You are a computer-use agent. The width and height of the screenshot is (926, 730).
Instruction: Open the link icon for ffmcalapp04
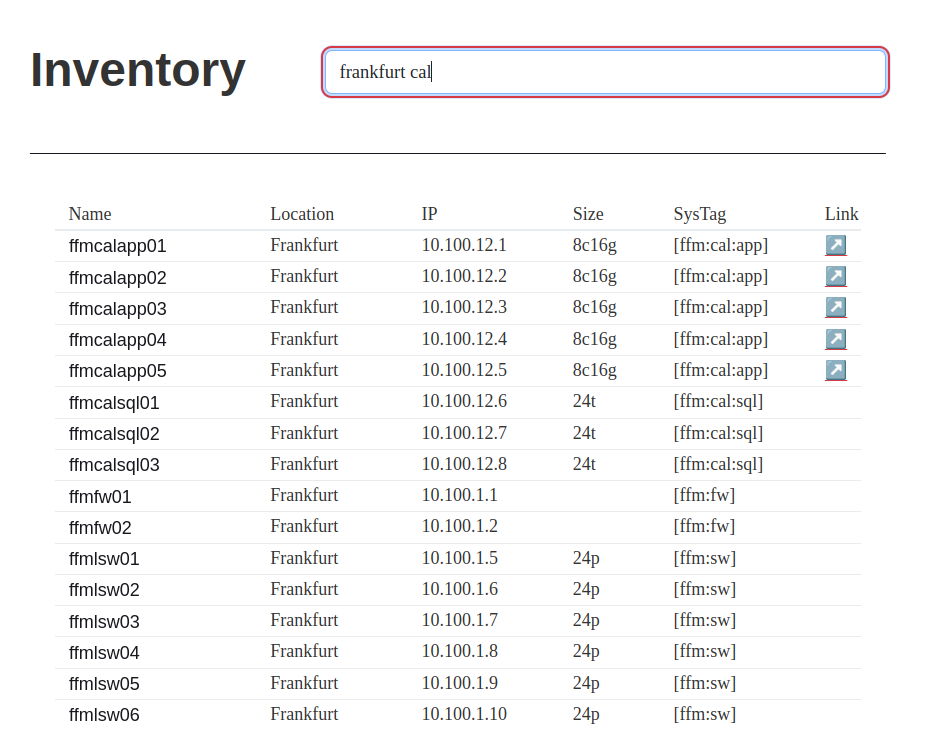835,339
